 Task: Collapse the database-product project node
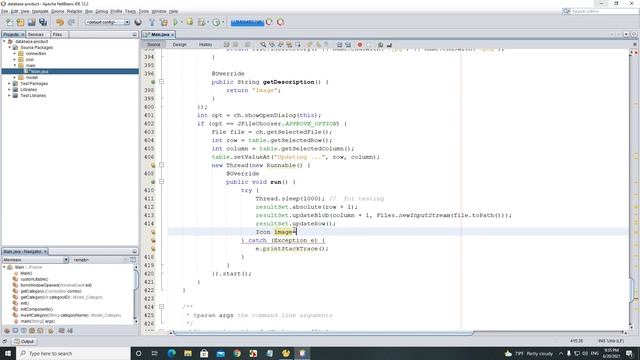pos(4,42)
